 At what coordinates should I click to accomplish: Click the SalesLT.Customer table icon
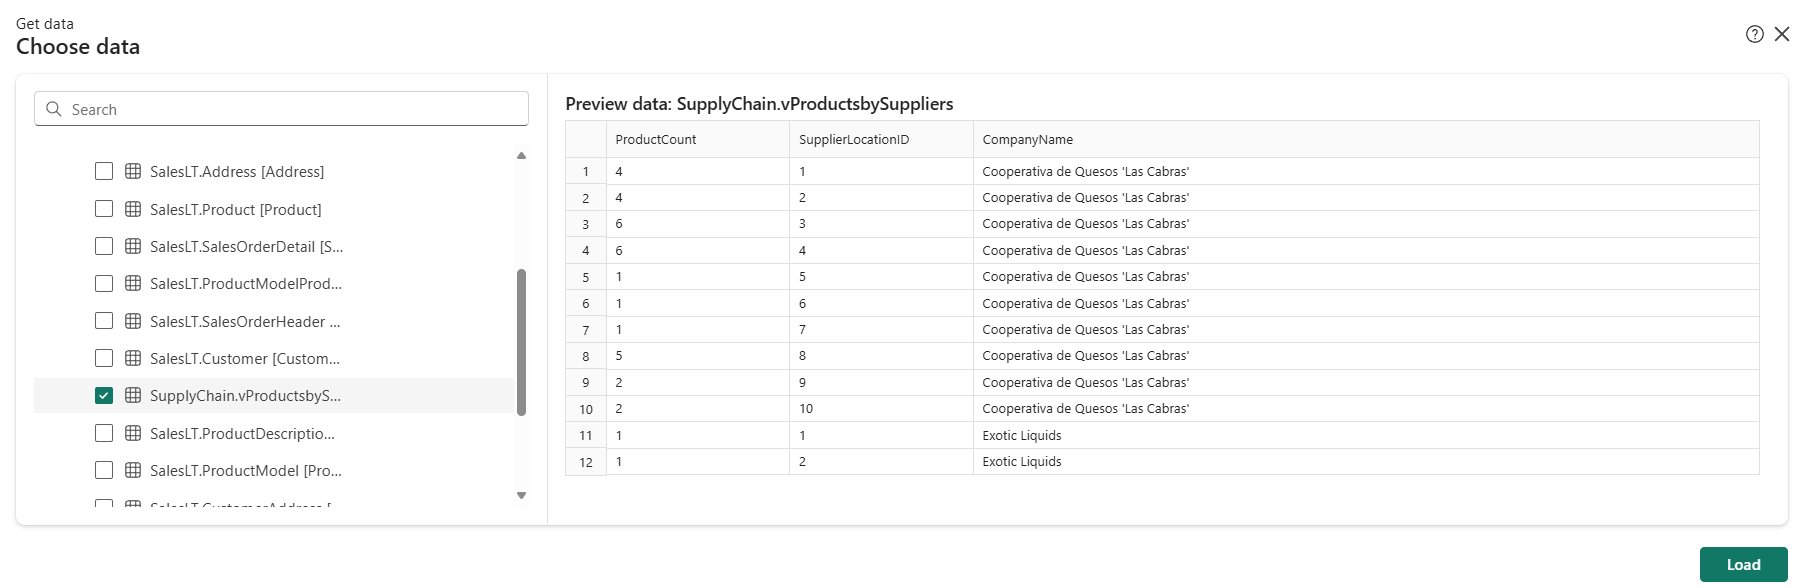[133, 358]
